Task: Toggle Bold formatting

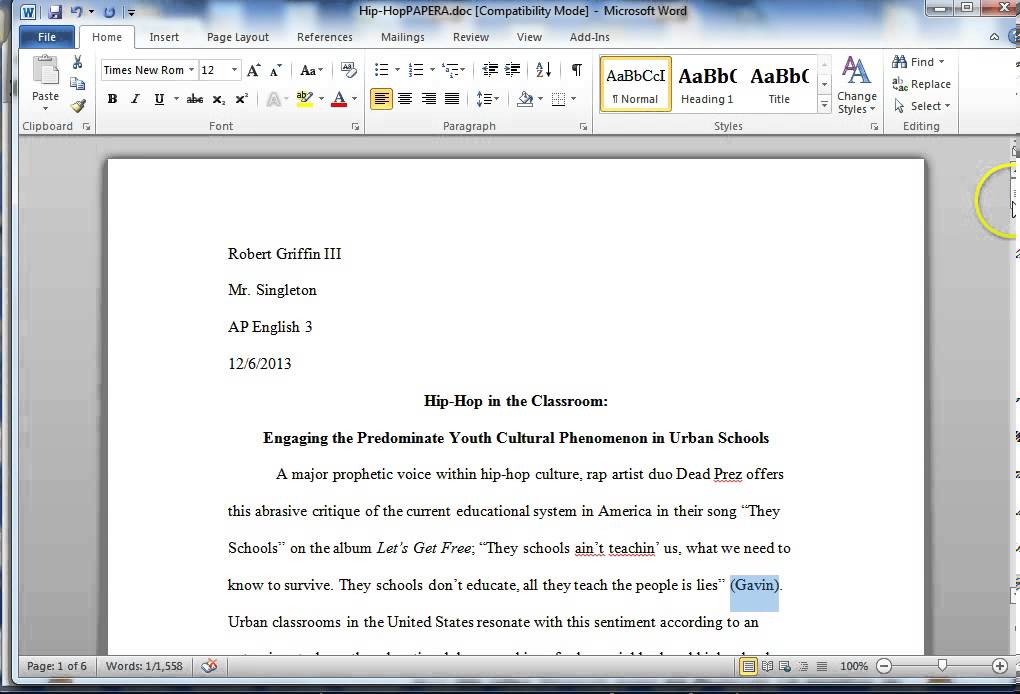Action: [113, 99]
